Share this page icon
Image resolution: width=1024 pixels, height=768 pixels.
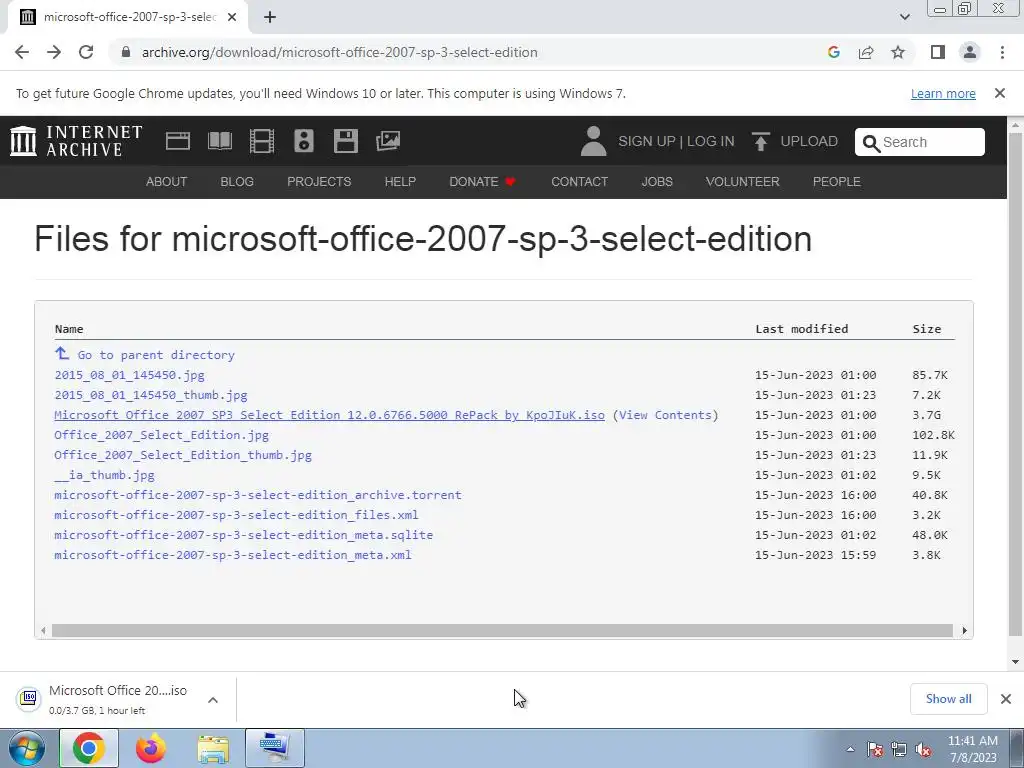click(866, 52)
